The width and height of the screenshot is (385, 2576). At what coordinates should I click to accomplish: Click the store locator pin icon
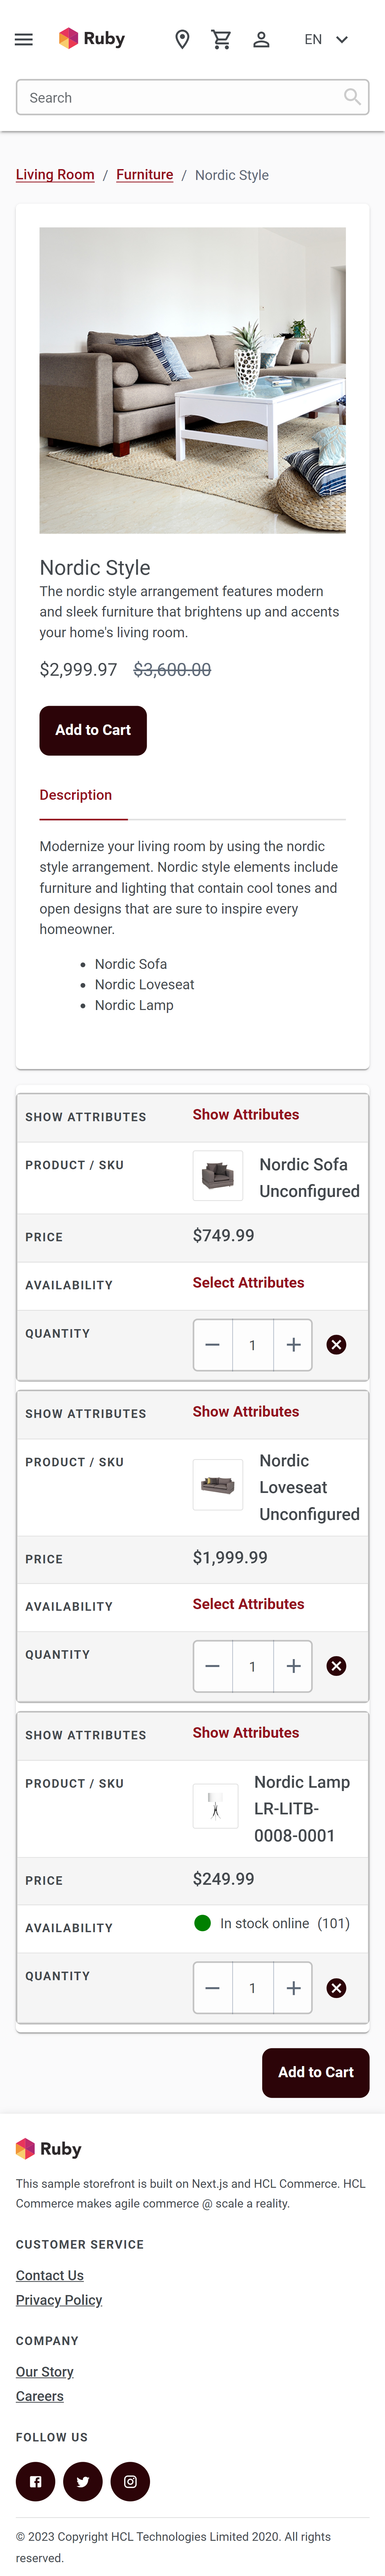(182, 39)
